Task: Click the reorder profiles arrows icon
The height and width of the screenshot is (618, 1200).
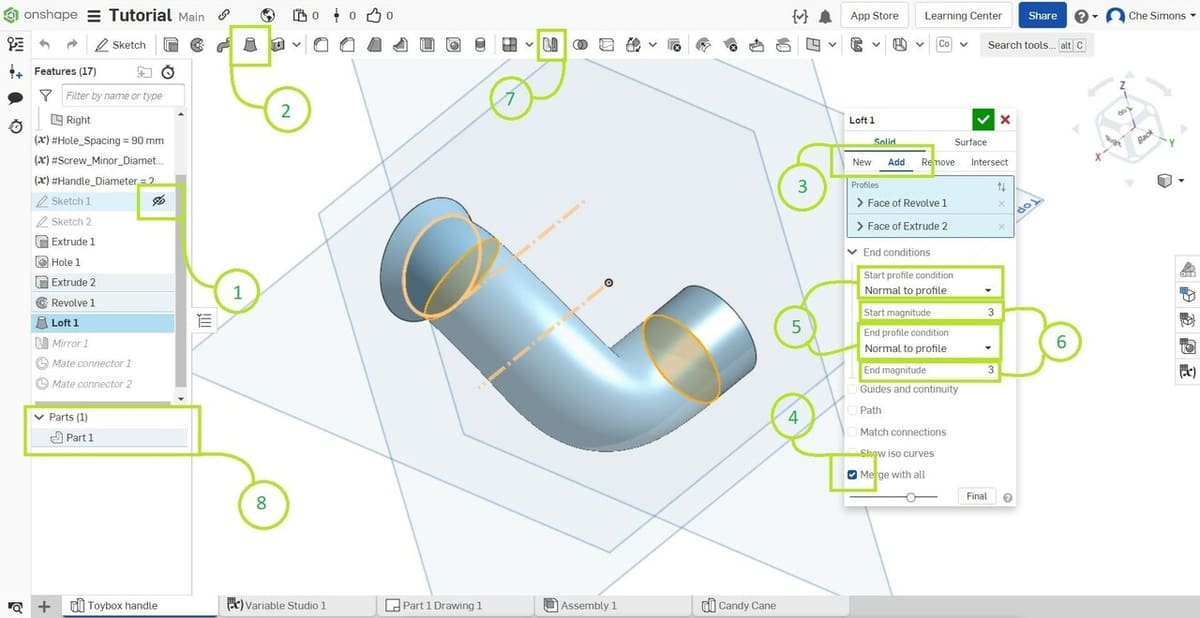Action: click(1002, 187)
